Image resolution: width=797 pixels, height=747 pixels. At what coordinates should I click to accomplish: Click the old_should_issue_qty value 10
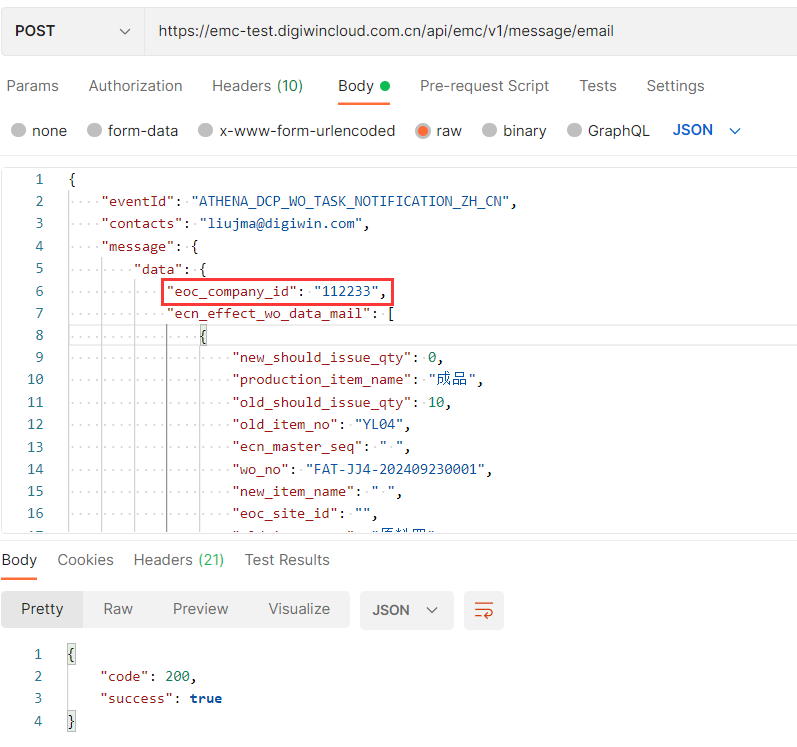click(x=436, y=402)
